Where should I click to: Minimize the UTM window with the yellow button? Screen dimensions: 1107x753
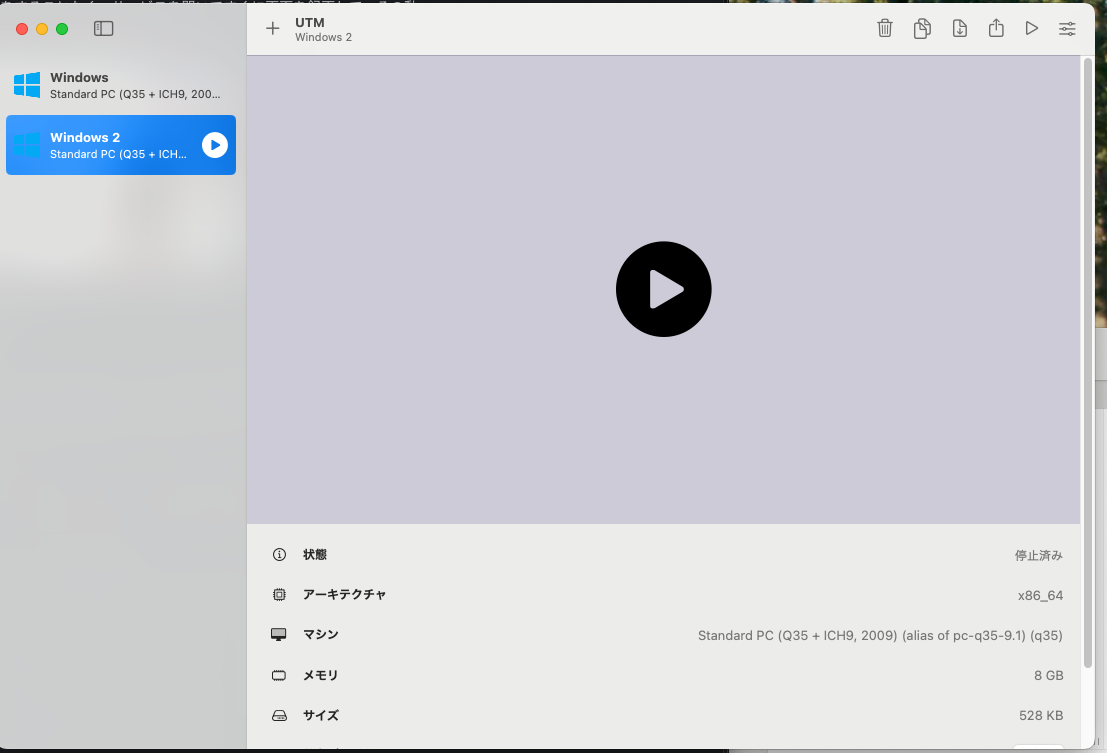click(x=42, y=29)
